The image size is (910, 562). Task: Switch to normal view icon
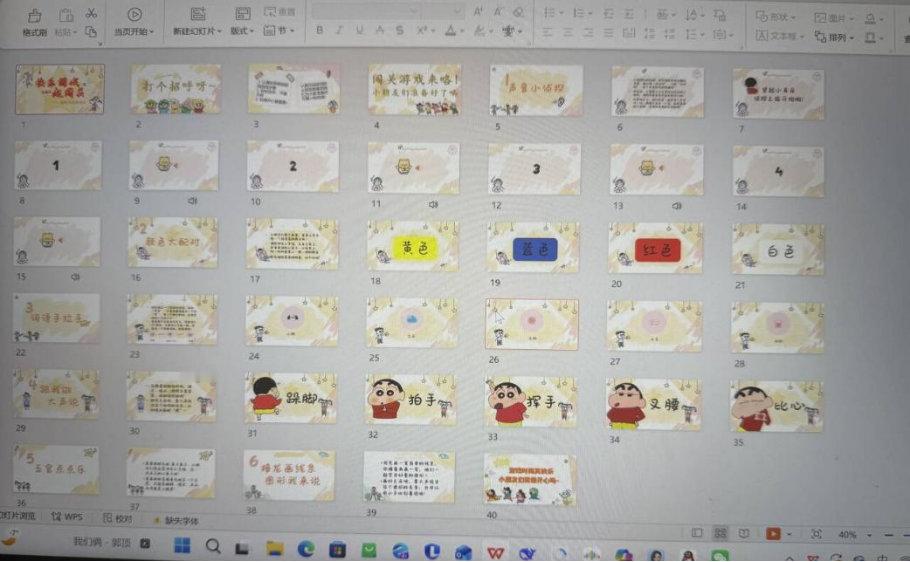click(x=697, y=532)
